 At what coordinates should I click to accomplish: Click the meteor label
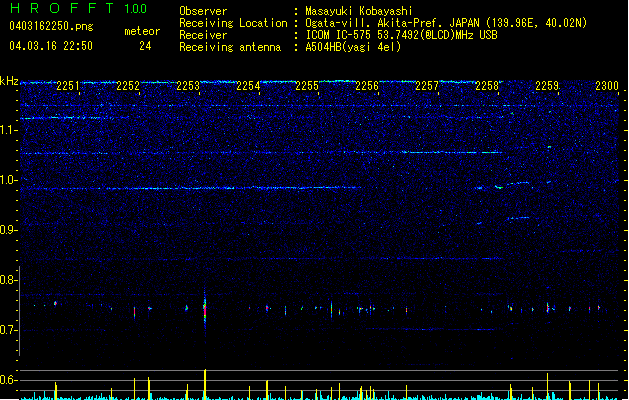tap(142, 31)
